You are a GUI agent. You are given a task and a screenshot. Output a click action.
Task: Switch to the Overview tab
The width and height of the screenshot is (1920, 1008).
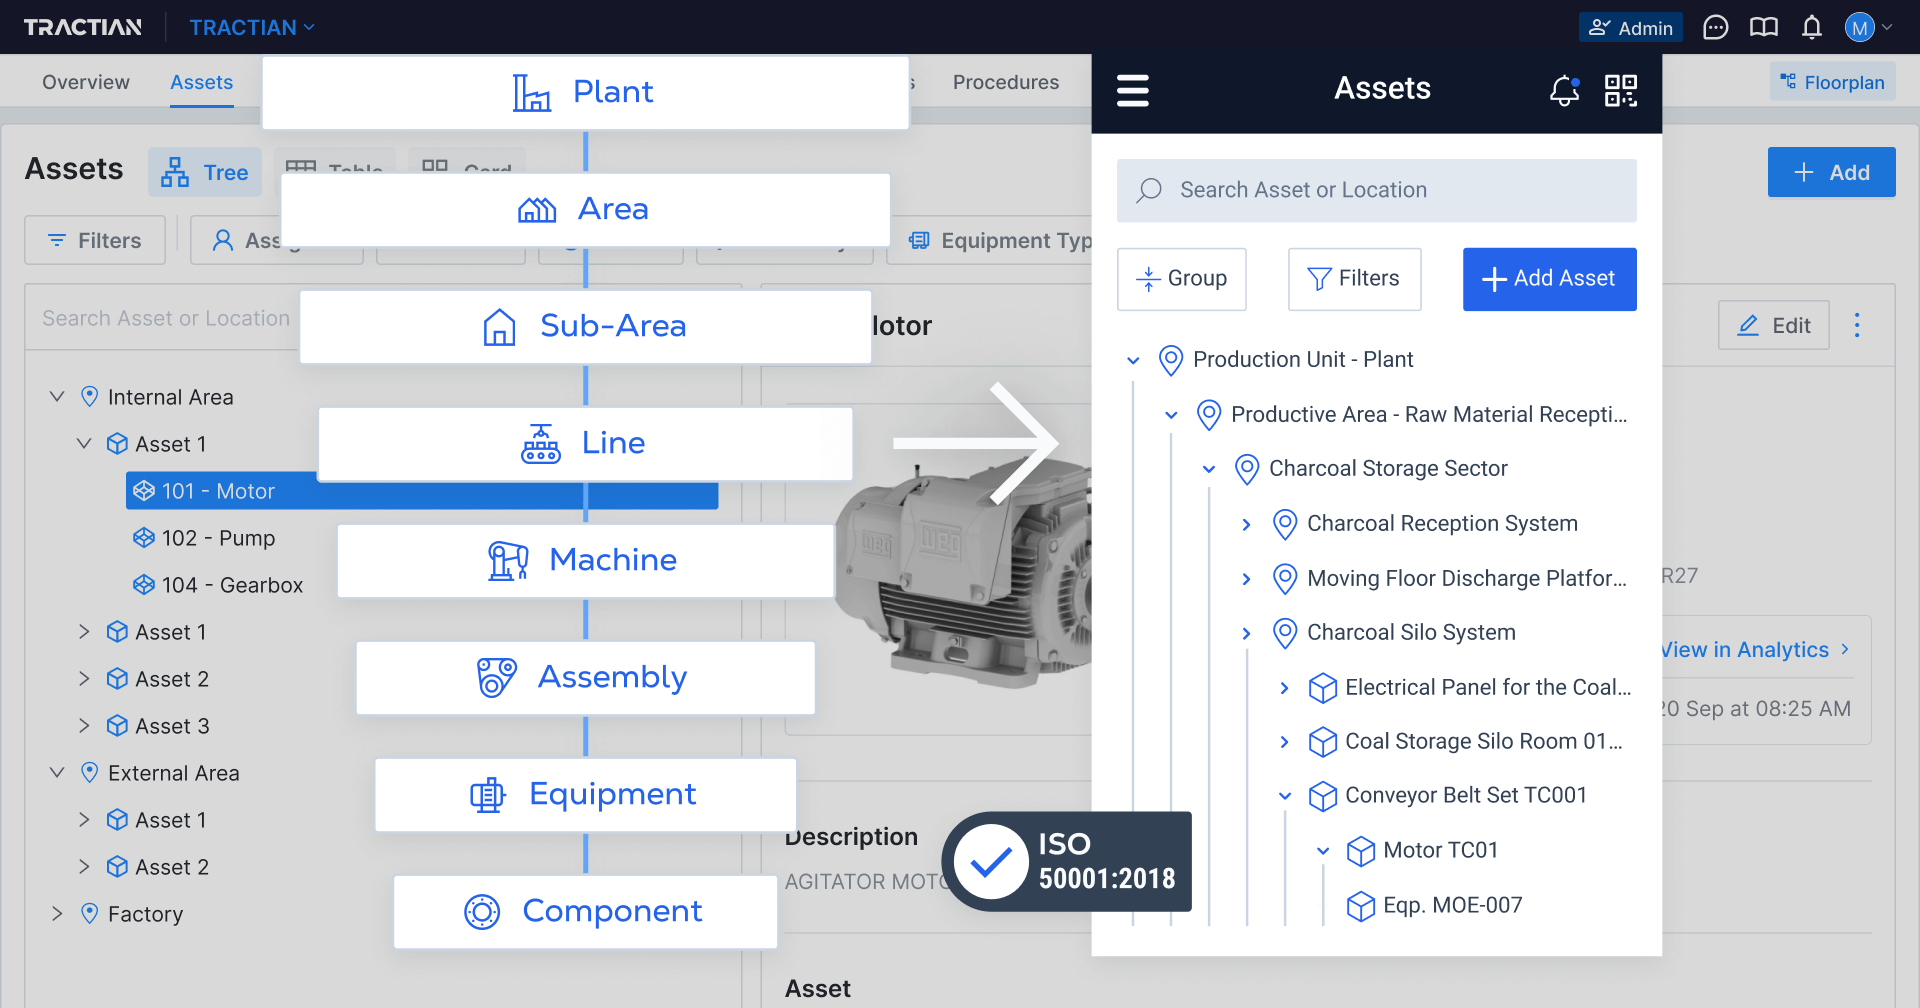click(x=86, y=81)
